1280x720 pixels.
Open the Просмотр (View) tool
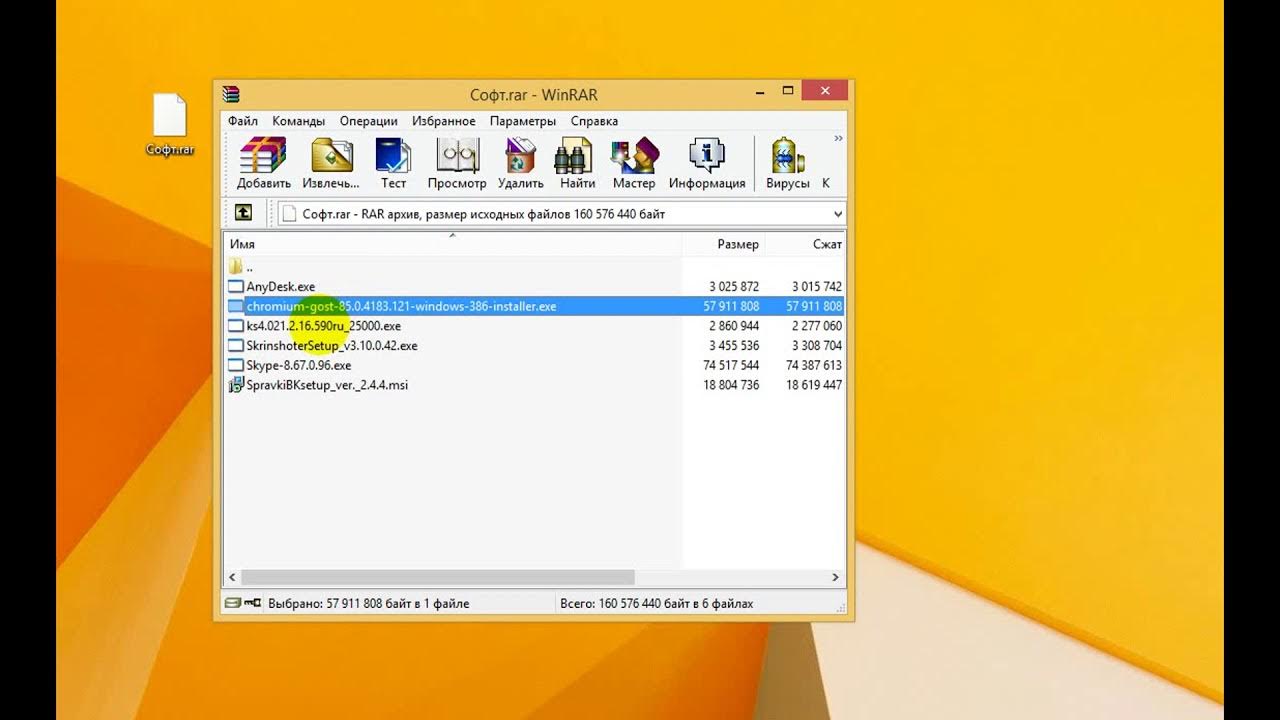pos(457,164)
